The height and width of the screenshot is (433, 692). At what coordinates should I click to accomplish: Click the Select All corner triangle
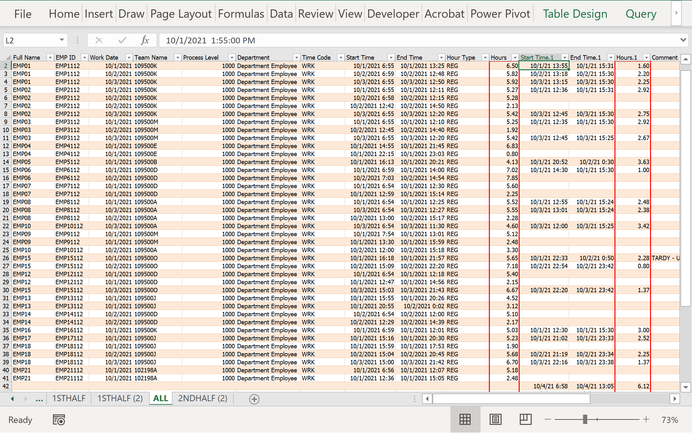point(6,57)
